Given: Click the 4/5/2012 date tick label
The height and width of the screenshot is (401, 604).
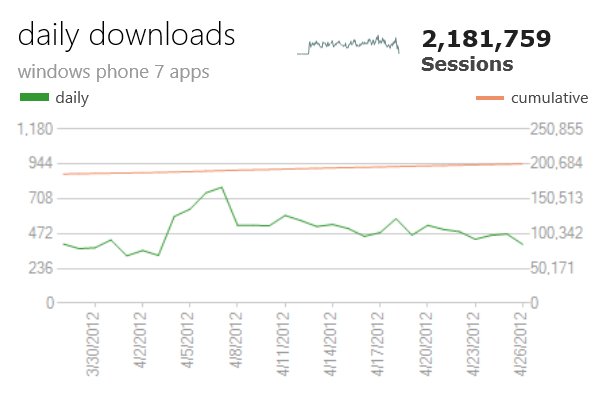Looking at the screenshot, I should (x=188, y=344).
